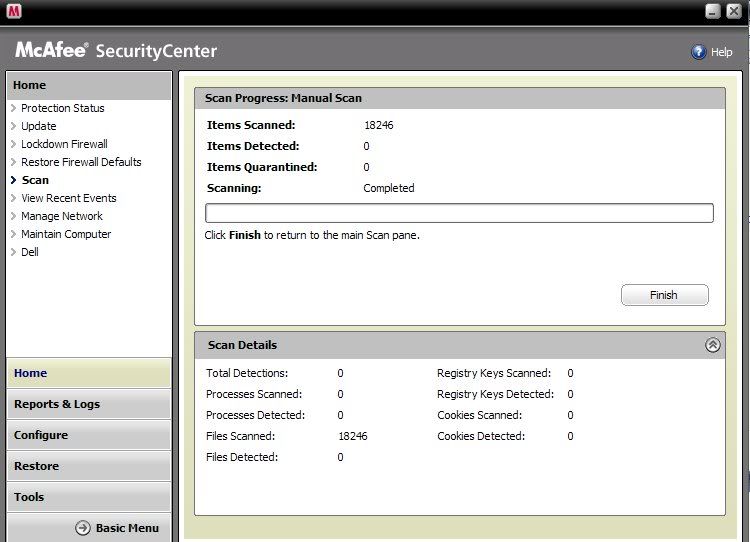This screenshot has height=542, width=750.
Task: Click the chevron beside Lockdown Firewall
Action: 13,144
